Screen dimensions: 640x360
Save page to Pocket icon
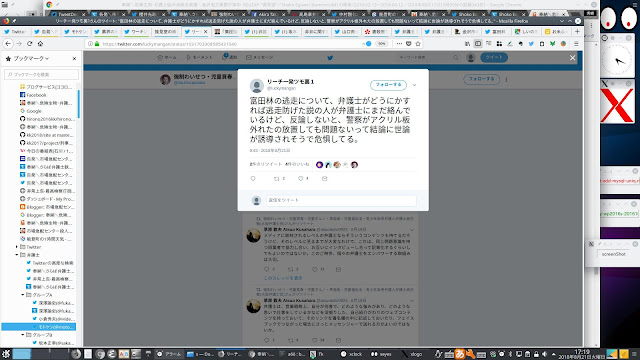[409, 44]
